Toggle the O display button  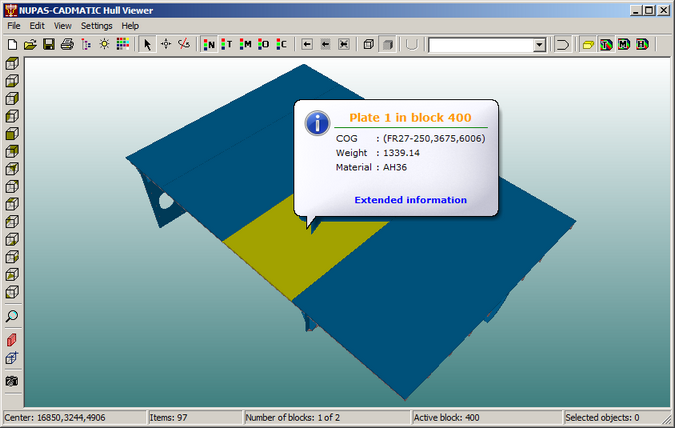pyautogui.click(x=263, y=44)
